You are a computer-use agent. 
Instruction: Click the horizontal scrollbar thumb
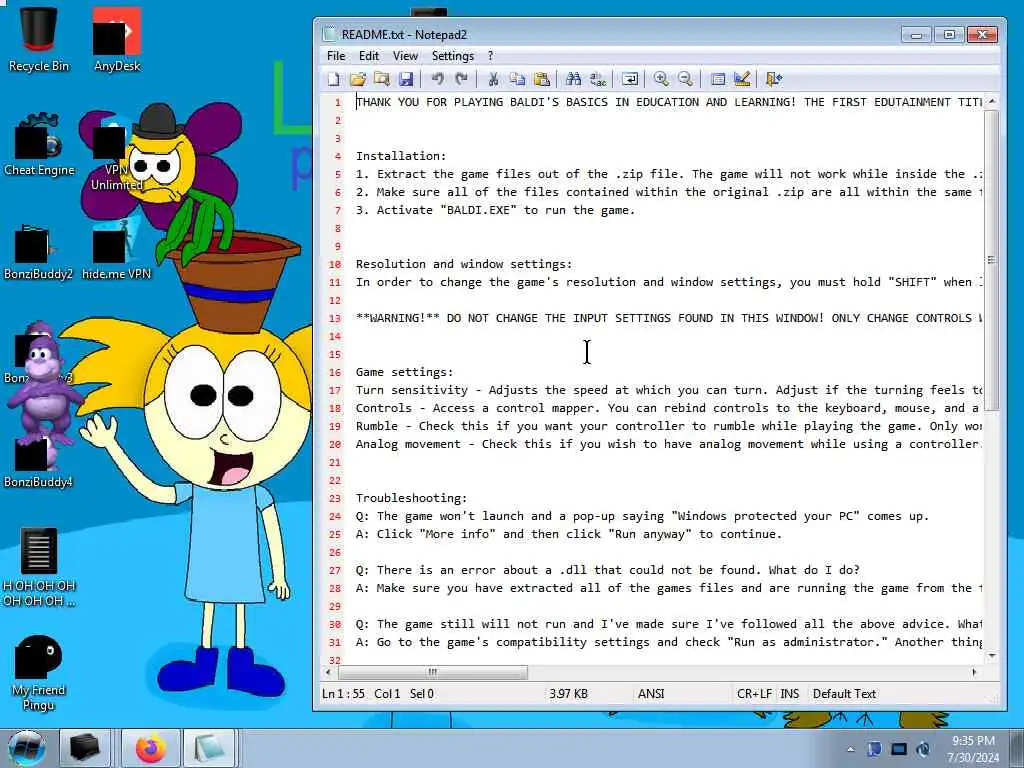tap(432, 672)
